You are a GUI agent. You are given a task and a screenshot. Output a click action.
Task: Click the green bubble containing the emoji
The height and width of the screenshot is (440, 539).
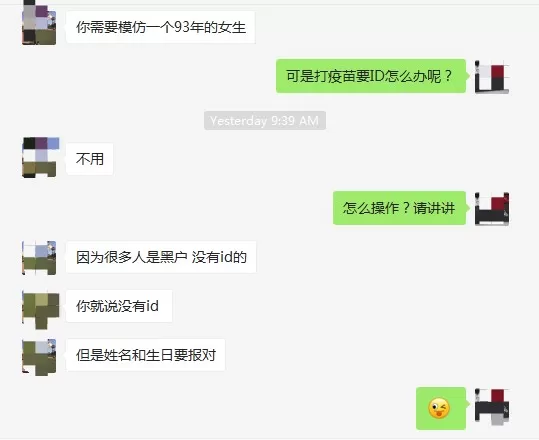(441, 408)
